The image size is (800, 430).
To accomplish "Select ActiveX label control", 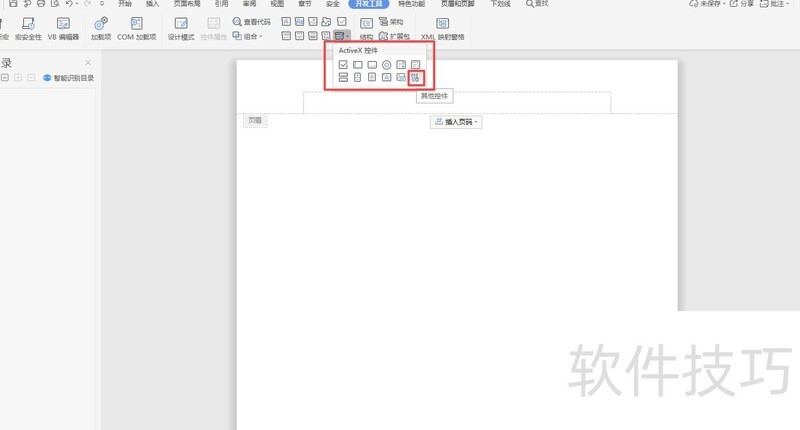I will pyautogui.click(x=387, y=78).
